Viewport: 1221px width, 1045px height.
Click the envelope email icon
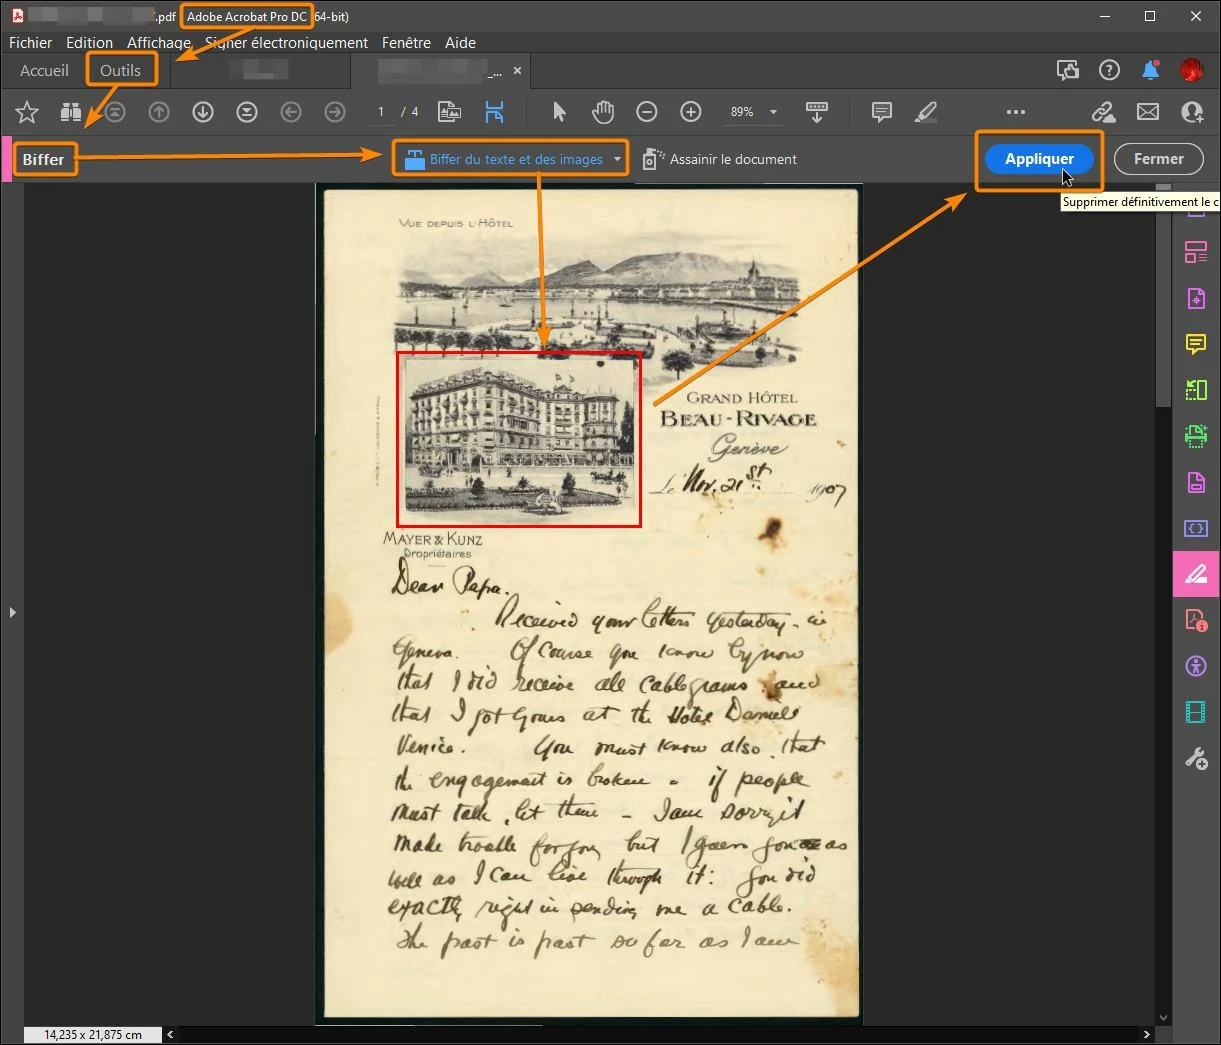tap(1148, 112)
